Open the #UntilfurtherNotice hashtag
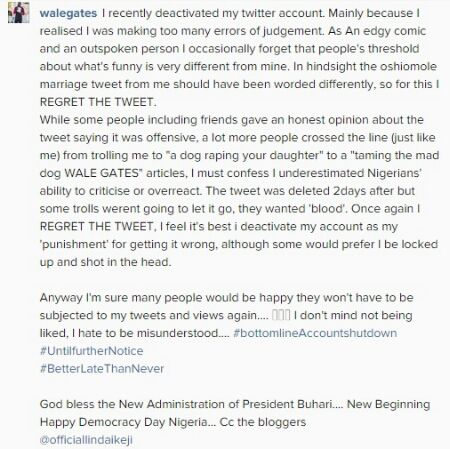The height and width of the screenshot is (449, 450). [x=91, y=351]
